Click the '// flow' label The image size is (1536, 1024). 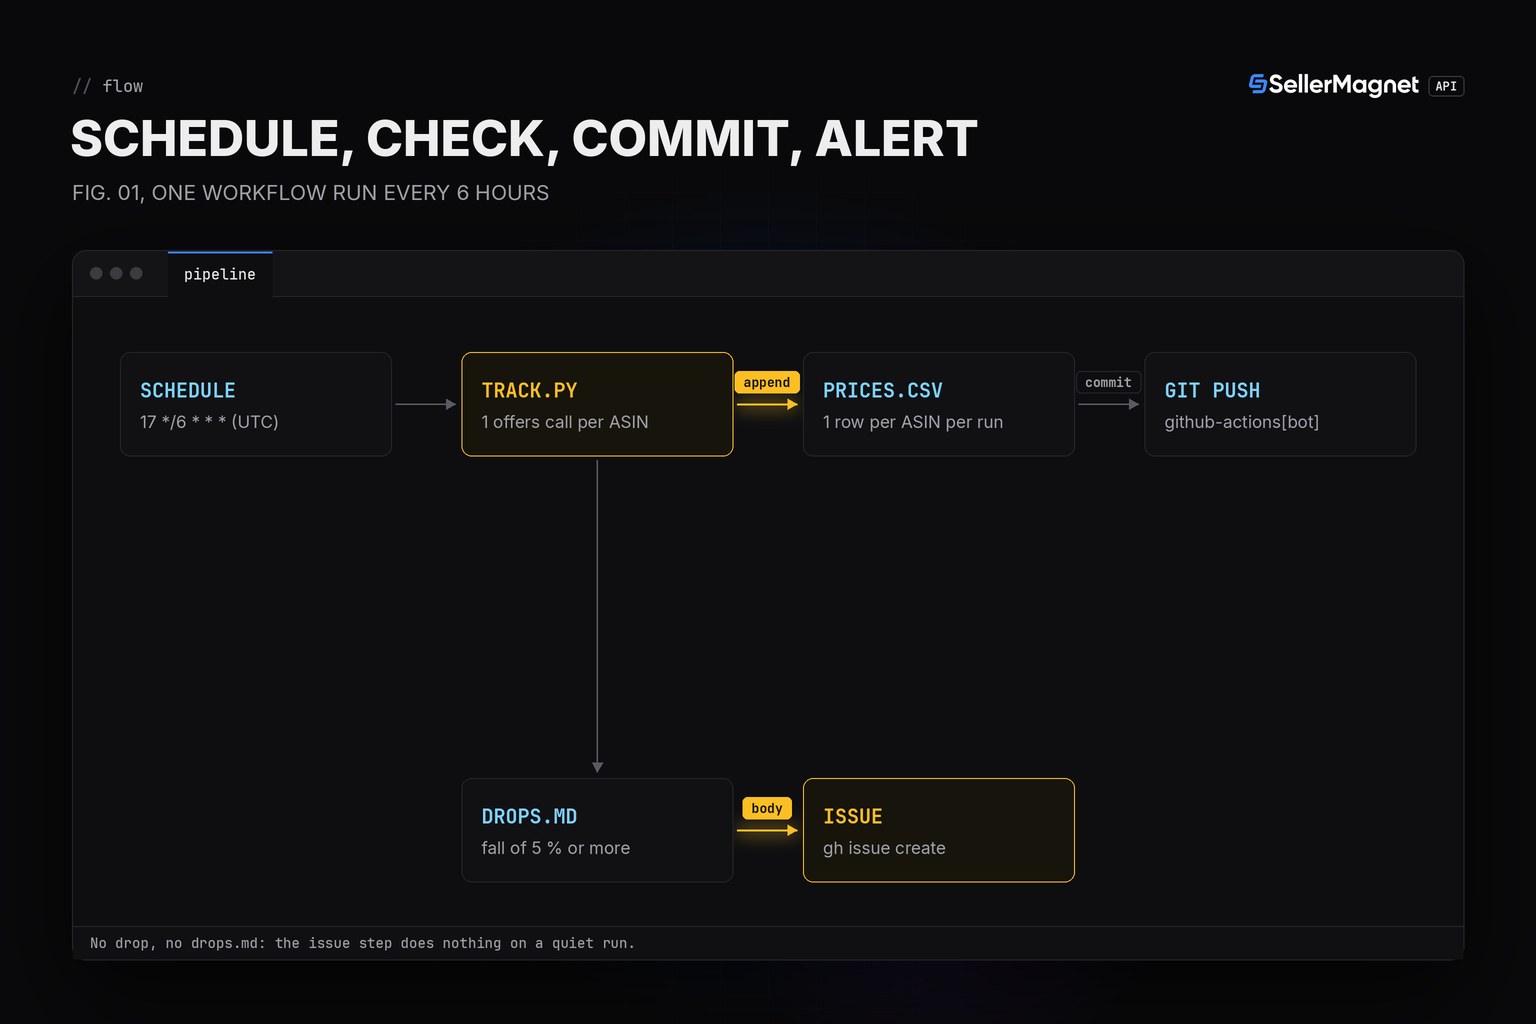tap(108, 86)
